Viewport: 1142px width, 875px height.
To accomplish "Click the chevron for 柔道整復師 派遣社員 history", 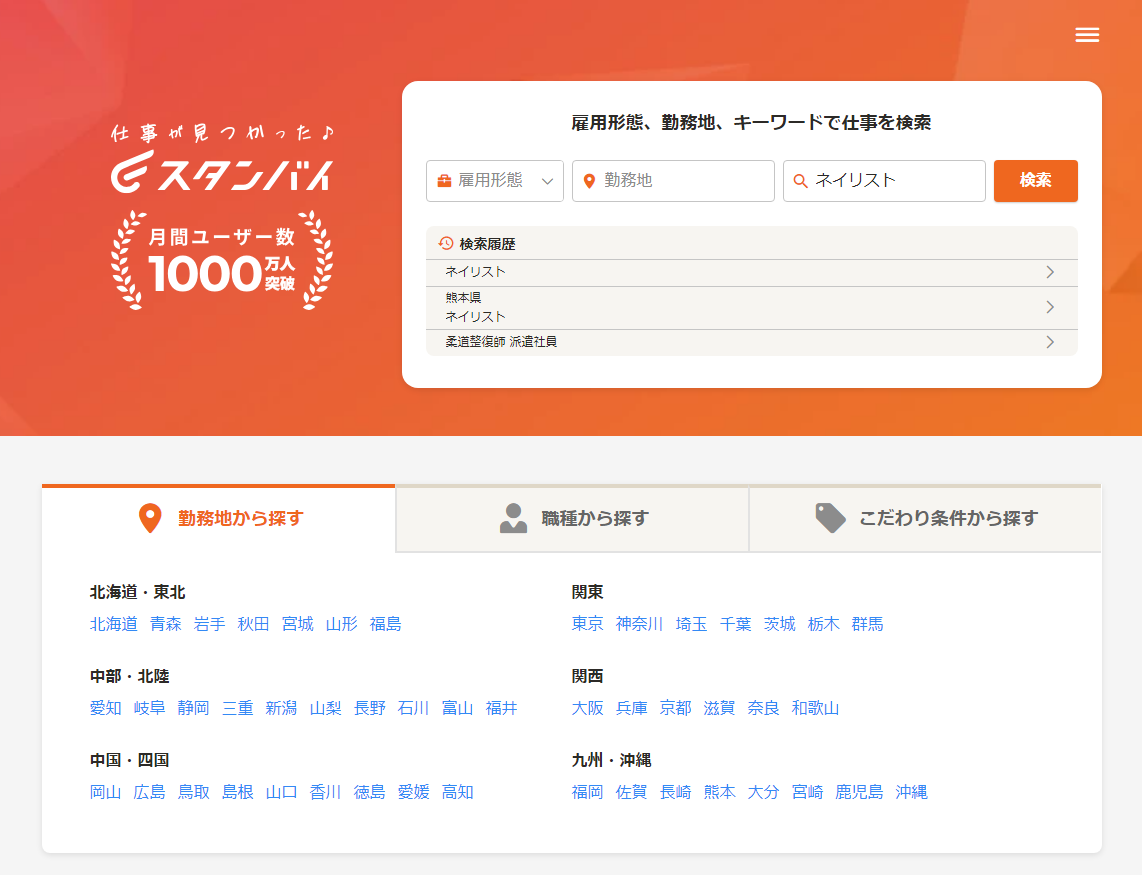I will point(1050,342).
